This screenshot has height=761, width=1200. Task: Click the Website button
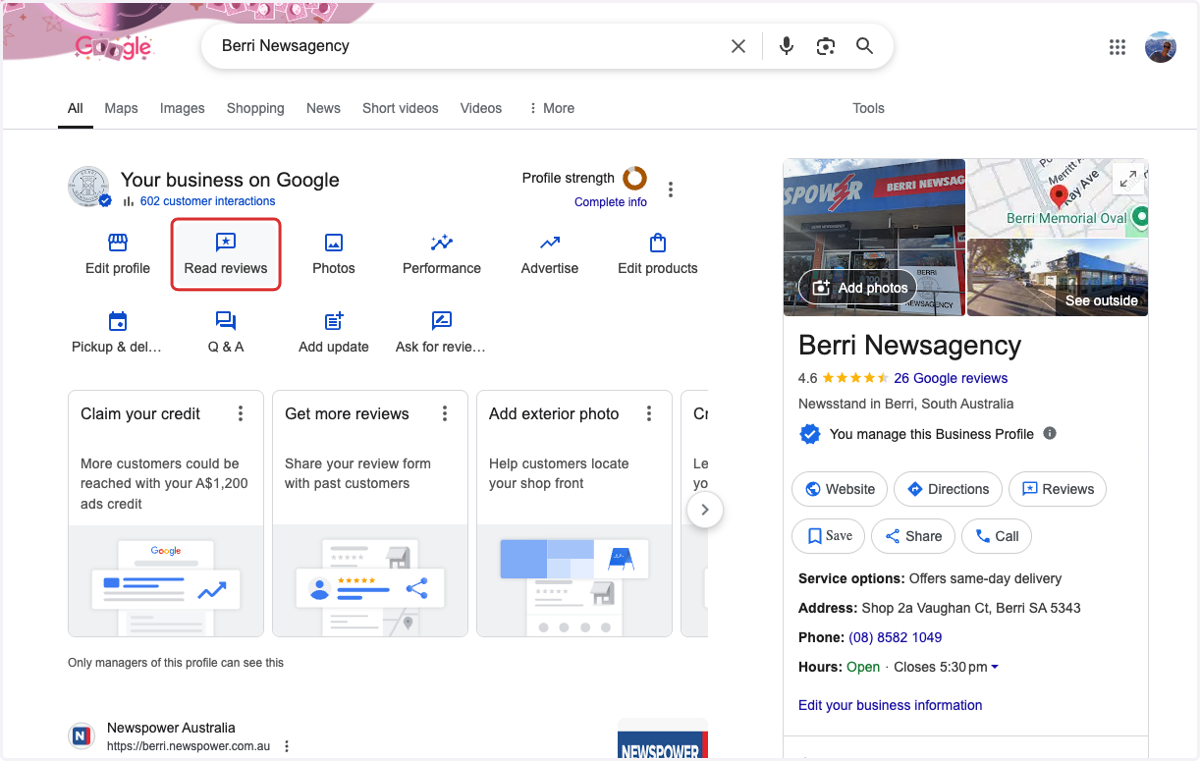[840, 489]
